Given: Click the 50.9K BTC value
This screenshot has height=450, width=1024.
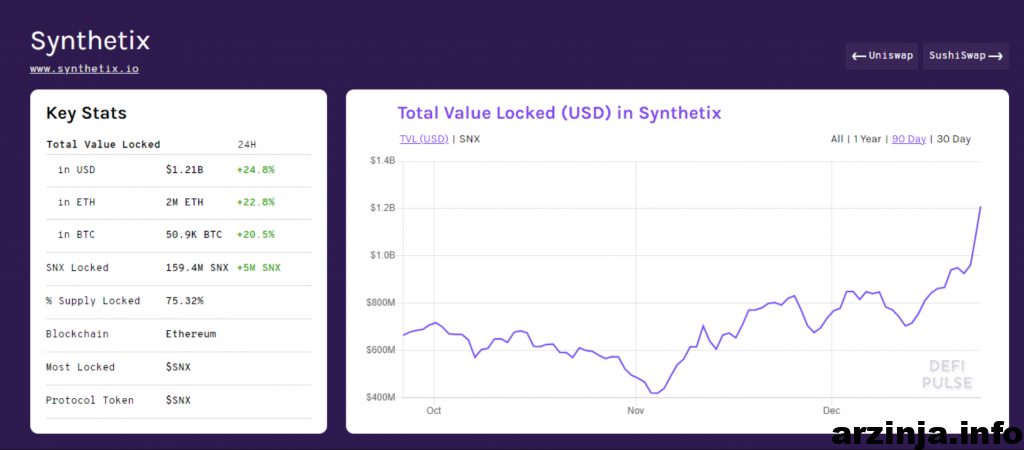Looking at the screenshot, I should point(194,234).
